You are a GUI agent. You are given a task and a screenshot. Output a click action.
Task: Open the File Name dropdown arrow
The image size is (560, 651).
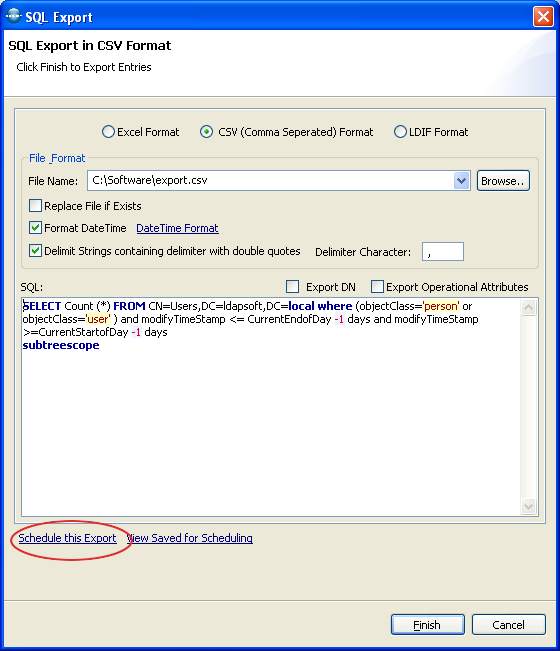(462, 181)
